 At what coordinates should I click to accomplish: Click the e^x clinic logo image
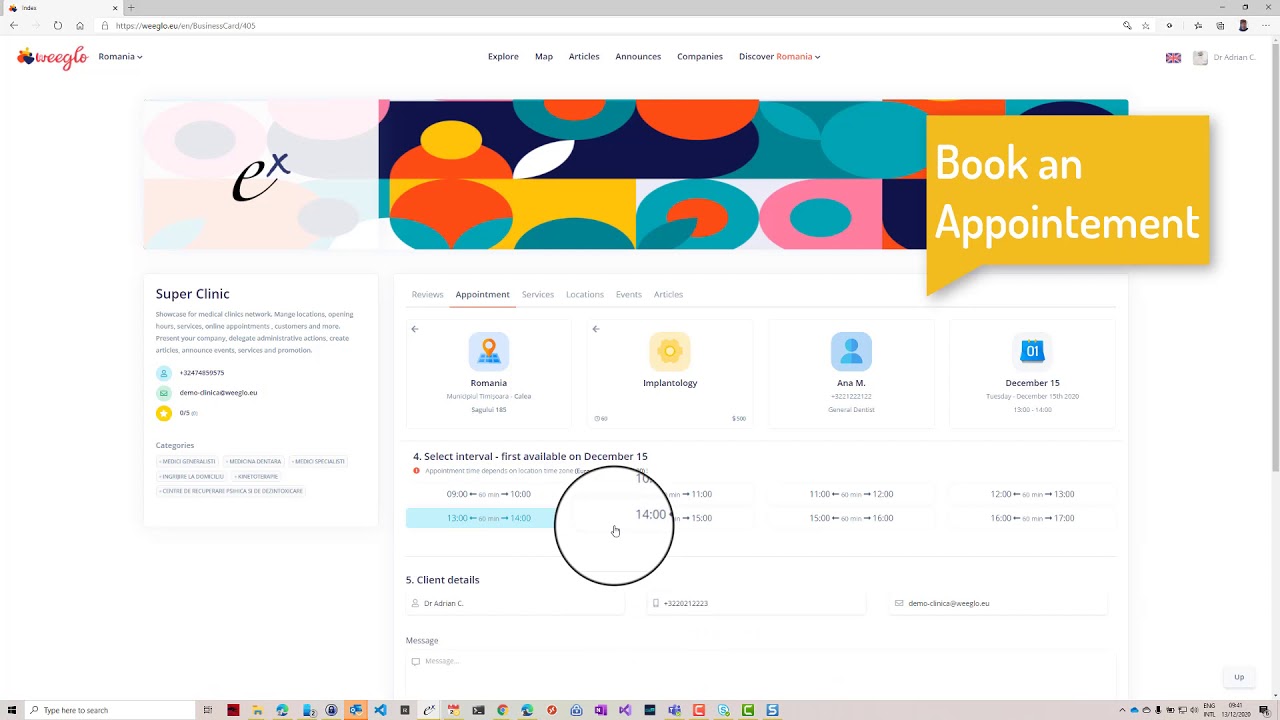coord(261,176)
